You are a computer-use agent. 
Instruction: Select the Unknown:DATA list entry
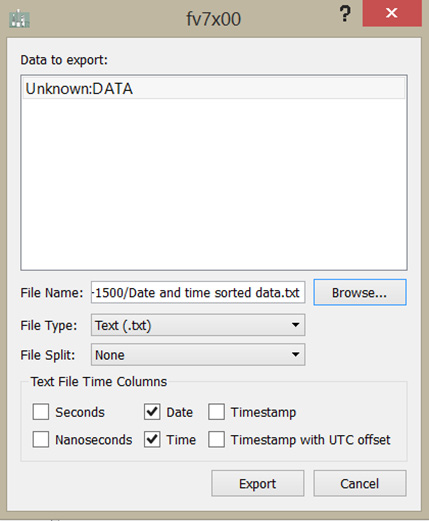tap(214, 89)
